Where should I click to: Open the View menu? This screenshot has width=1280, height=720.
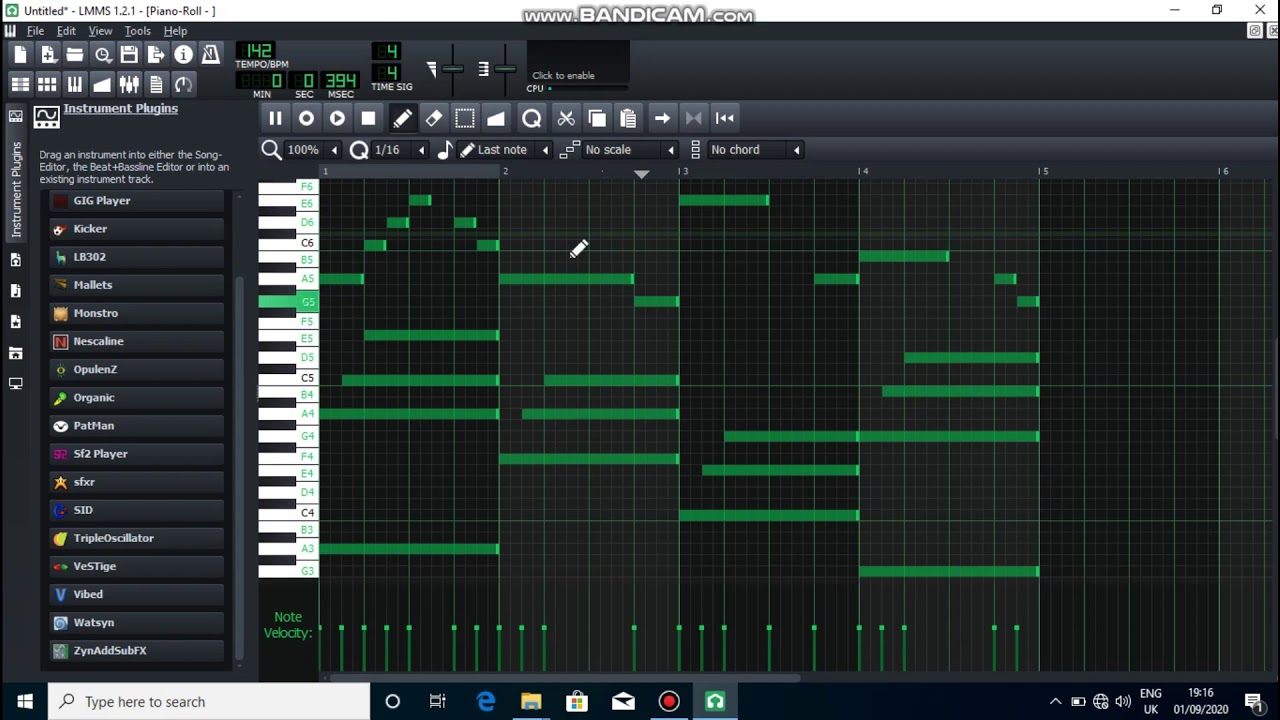(100, 31)
